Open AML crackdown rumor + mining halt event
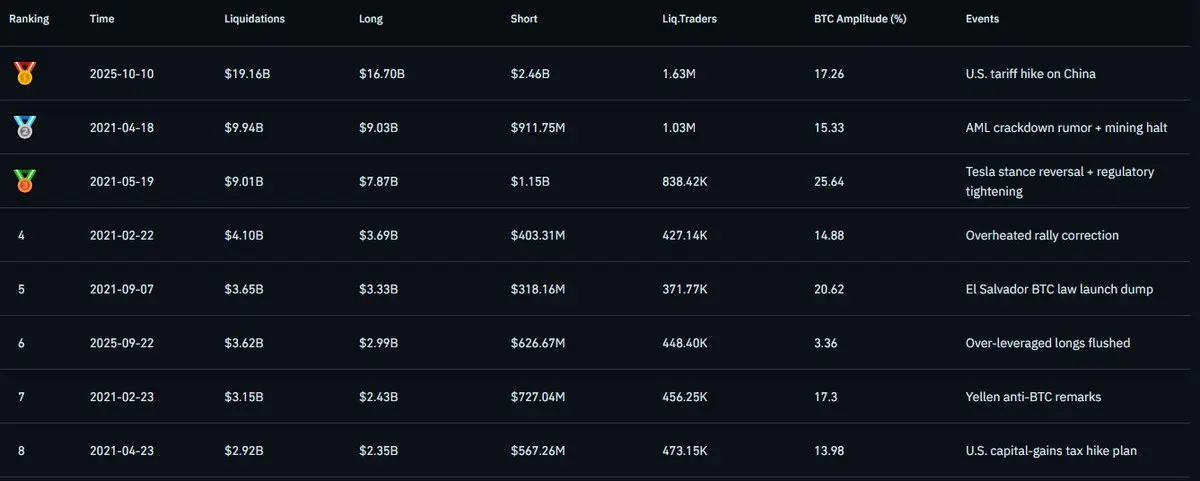The image size is (1200, 481). [1054, 127]
